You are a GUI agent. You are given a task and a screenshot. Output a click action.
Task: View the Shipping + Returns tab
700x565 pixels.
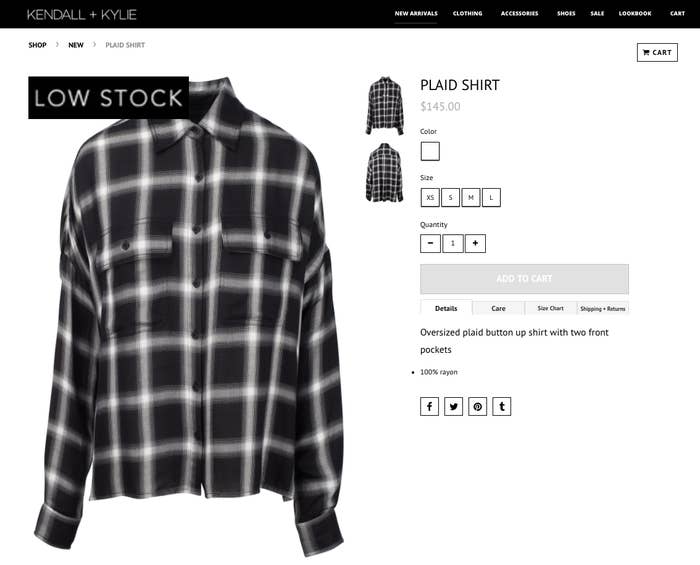tap(603, 308)
